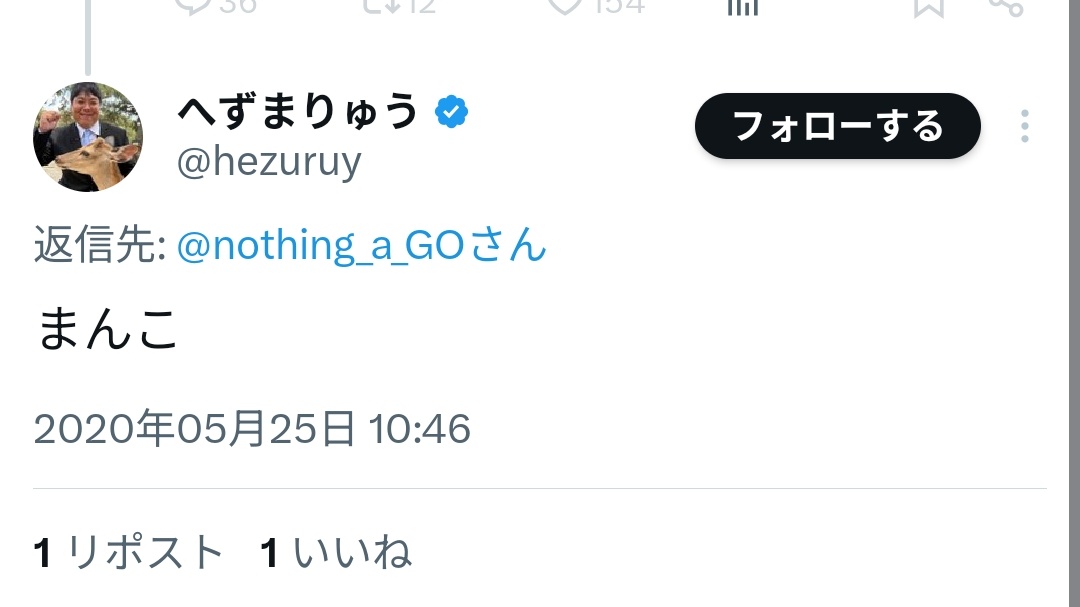Viewport: 1080px width, 607px height.
Task: Click the blue verified badge
Action: click(x=452, y=112)
